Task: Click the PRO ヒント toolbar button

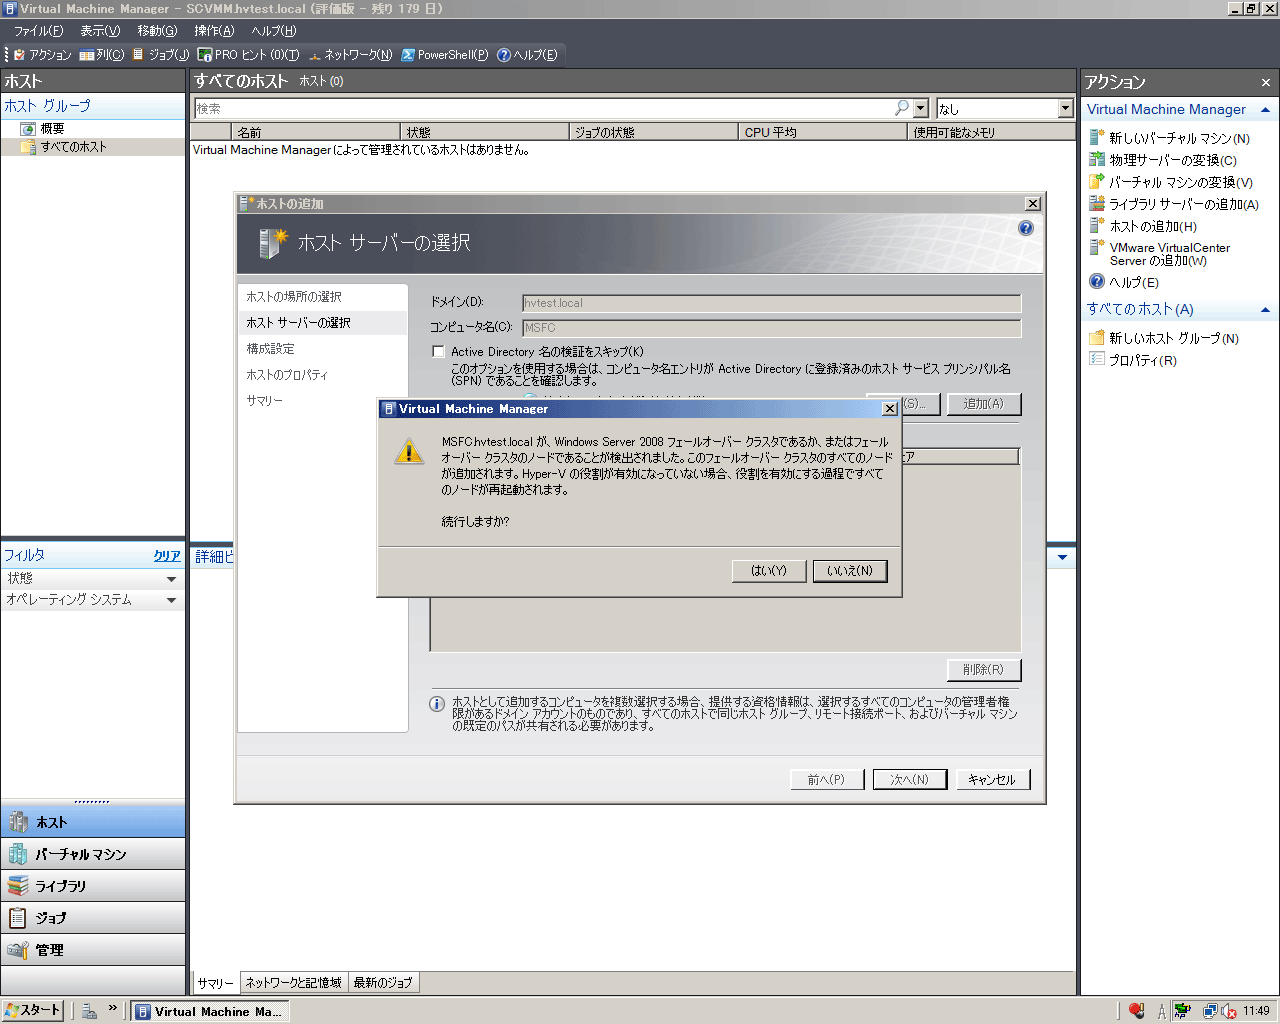Action: 248,55
